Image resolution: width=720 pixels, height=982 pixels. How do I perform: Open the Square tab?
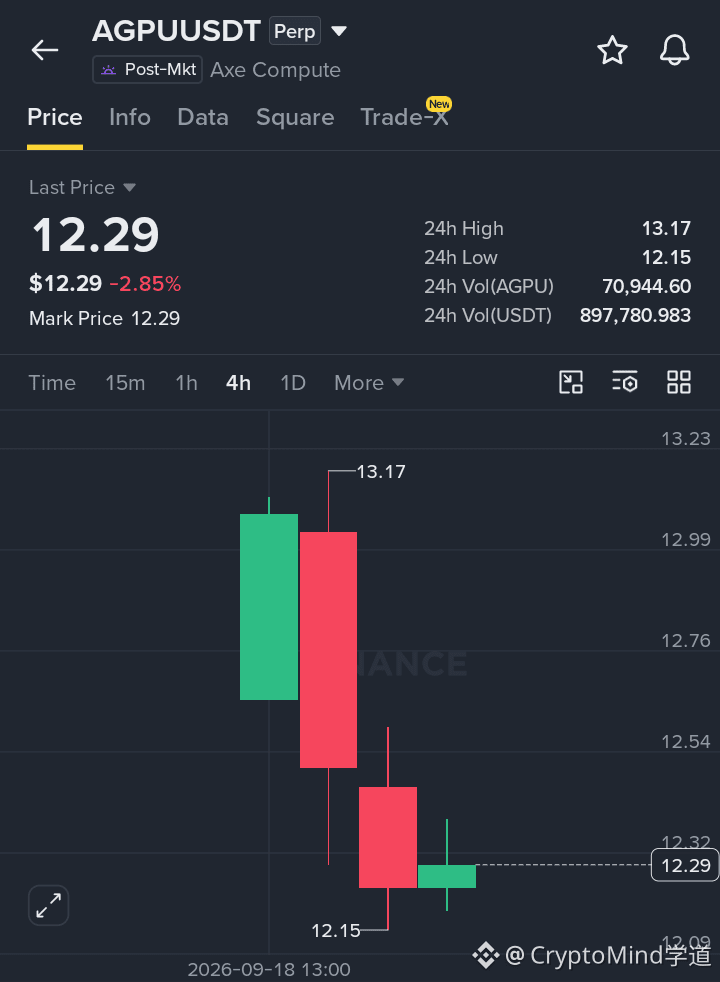point(295,117)
